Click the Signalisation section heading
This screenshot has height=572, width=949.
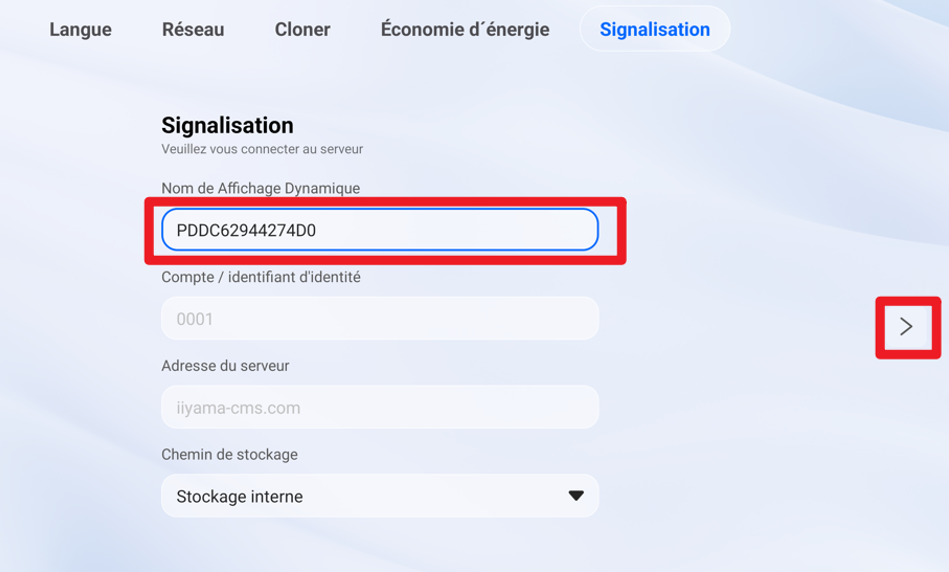(227, 125)
